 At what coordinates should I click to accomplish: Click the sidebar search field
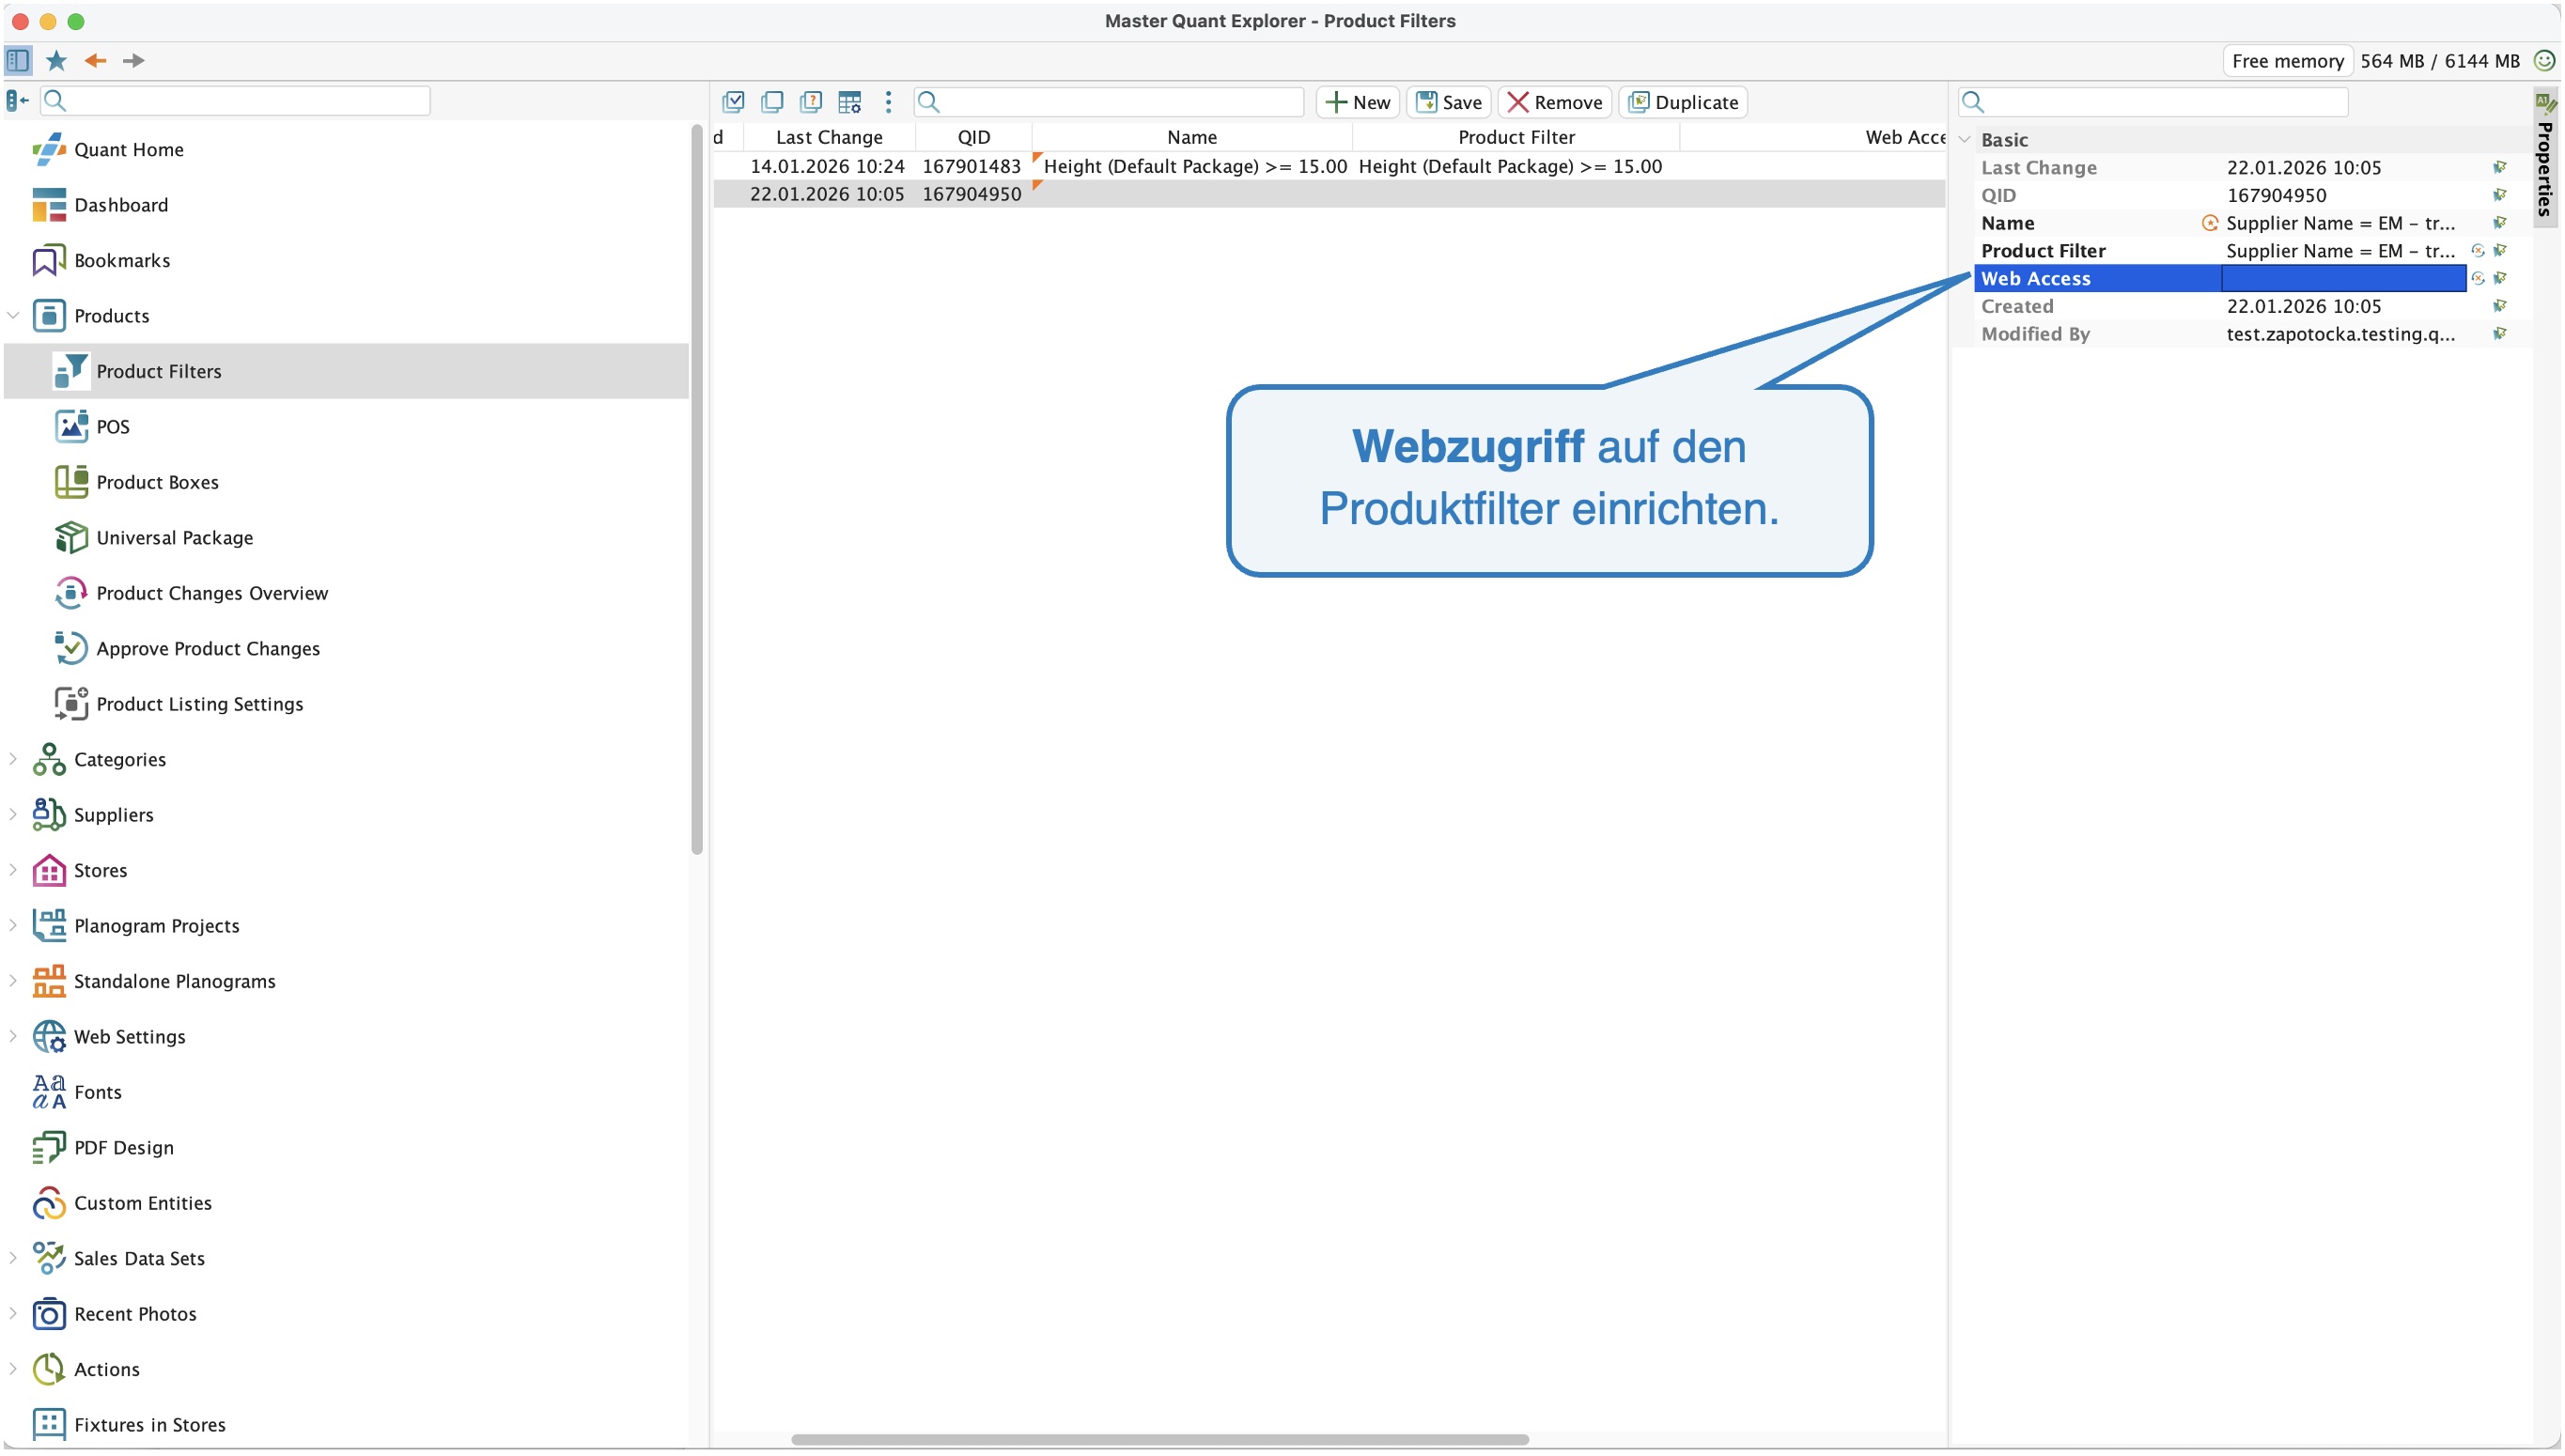236,100
